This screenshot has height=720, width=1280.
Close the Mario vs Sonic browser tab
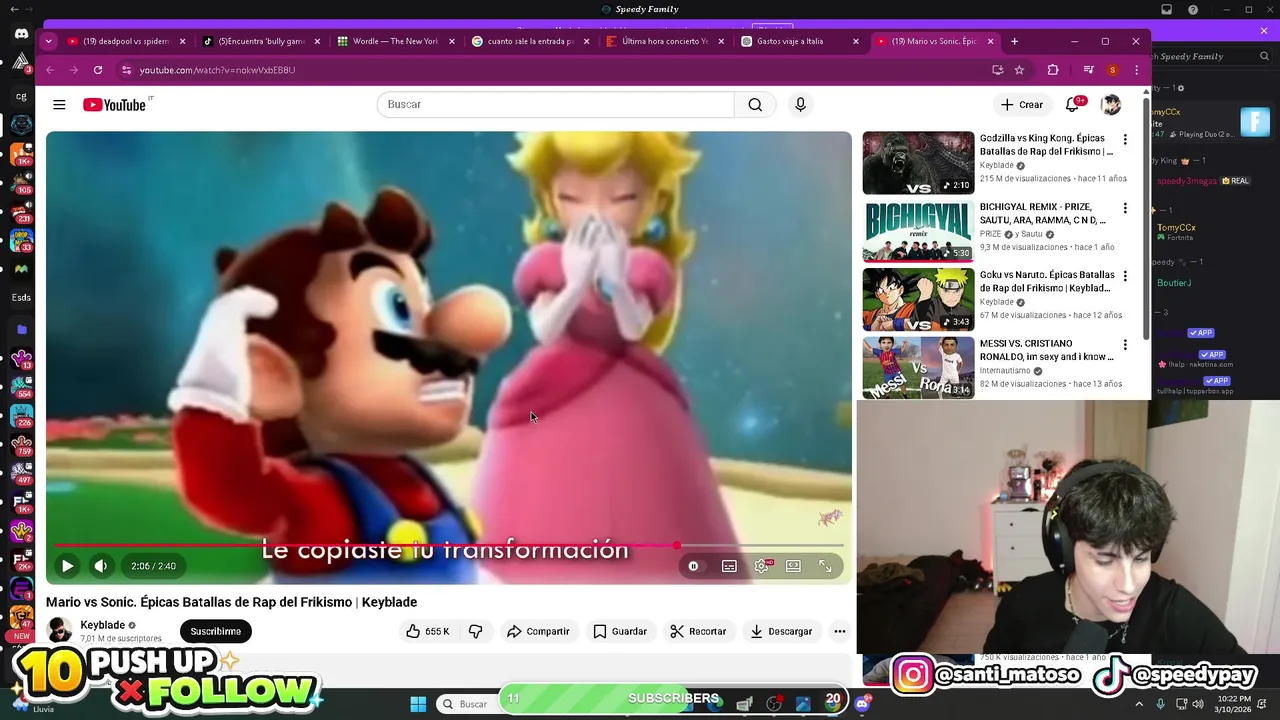pyautogui.click(x=990, y=41)
